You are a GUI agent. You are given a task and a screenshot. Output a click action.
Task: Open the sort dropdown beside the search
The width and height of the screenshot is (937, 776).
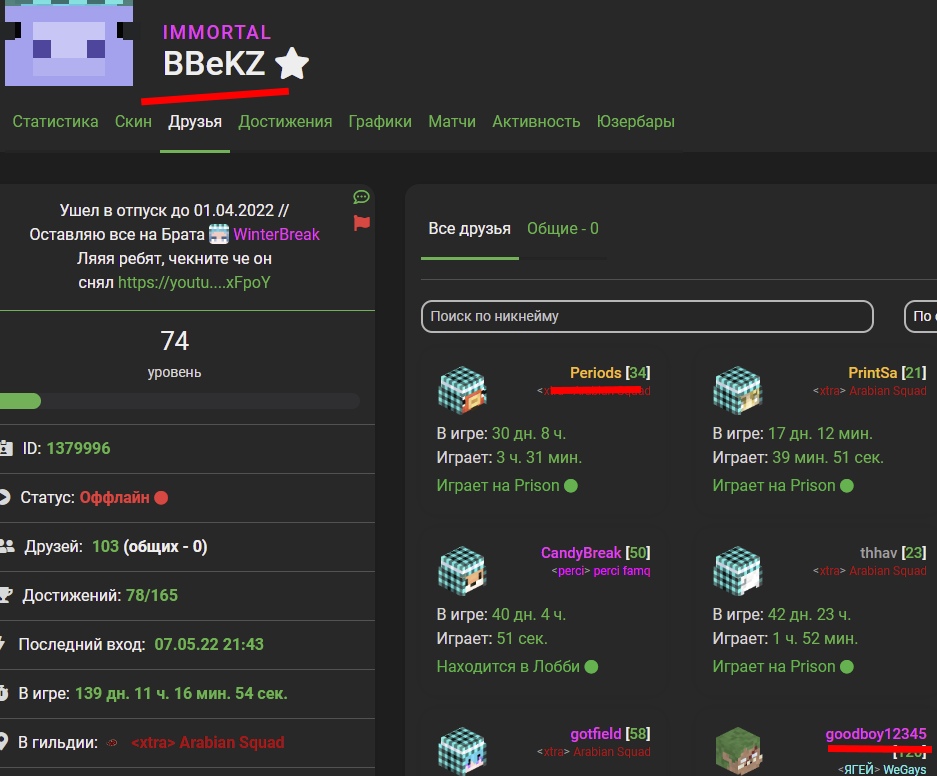click(920, 316)
